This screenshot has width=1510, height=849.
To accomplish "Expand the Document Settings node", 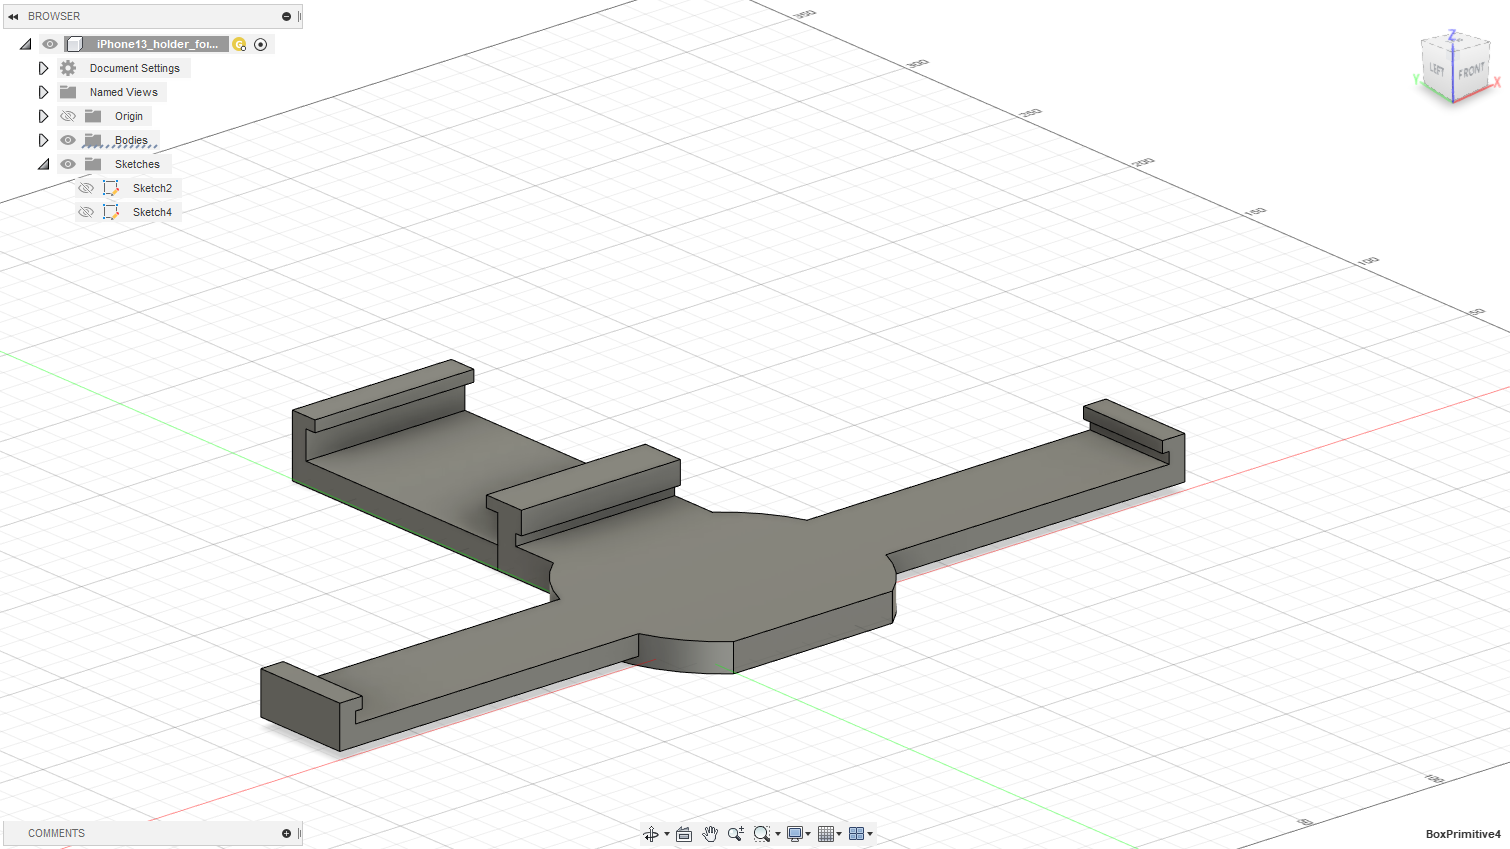I will [x=43, y=68].
